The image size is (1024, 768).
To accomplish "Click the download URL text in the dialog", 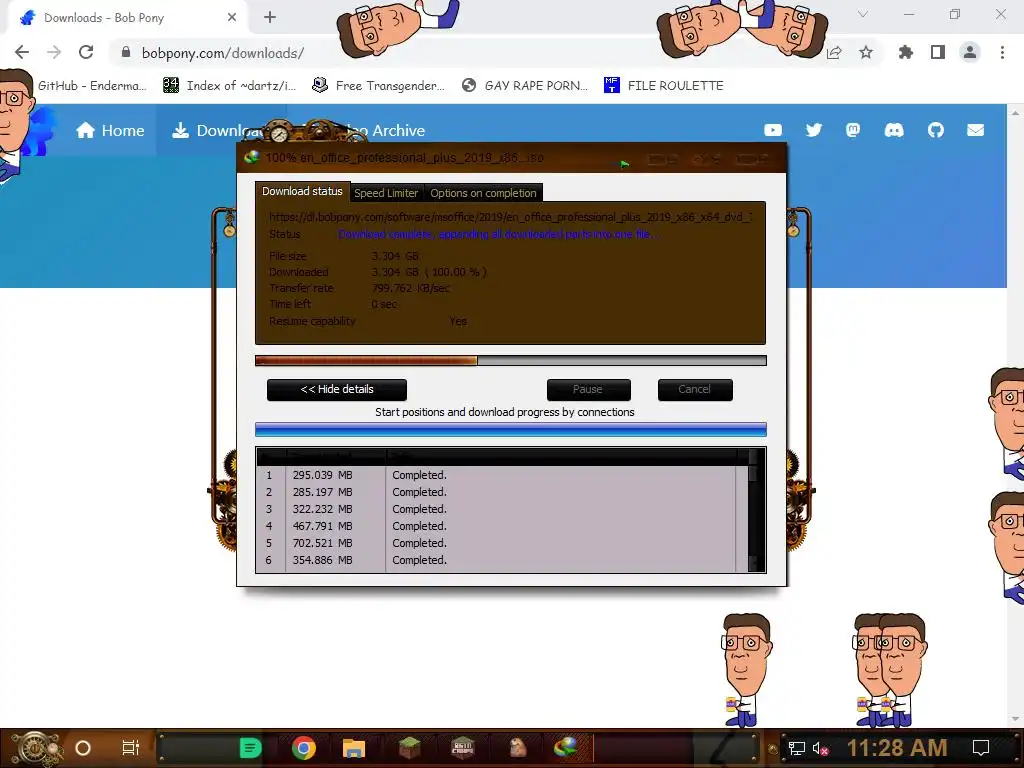I will click(511, 217).
